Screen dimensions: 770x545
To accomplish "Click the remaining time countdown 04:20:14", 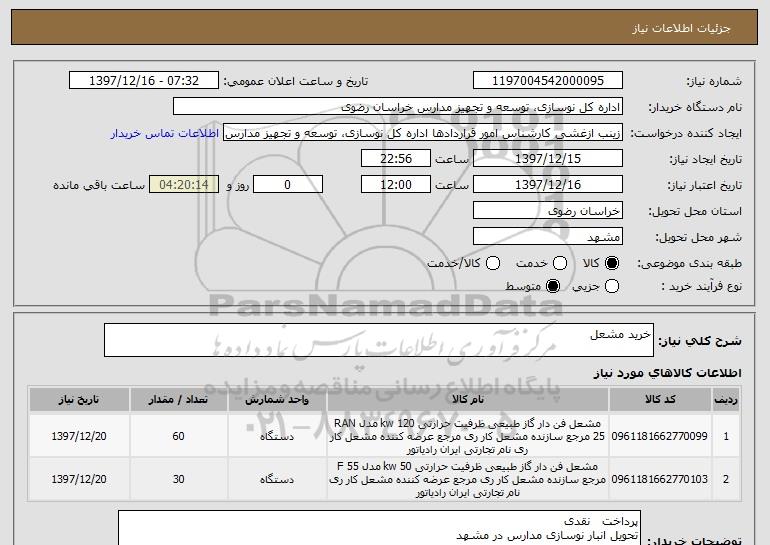I will [184, 185].
